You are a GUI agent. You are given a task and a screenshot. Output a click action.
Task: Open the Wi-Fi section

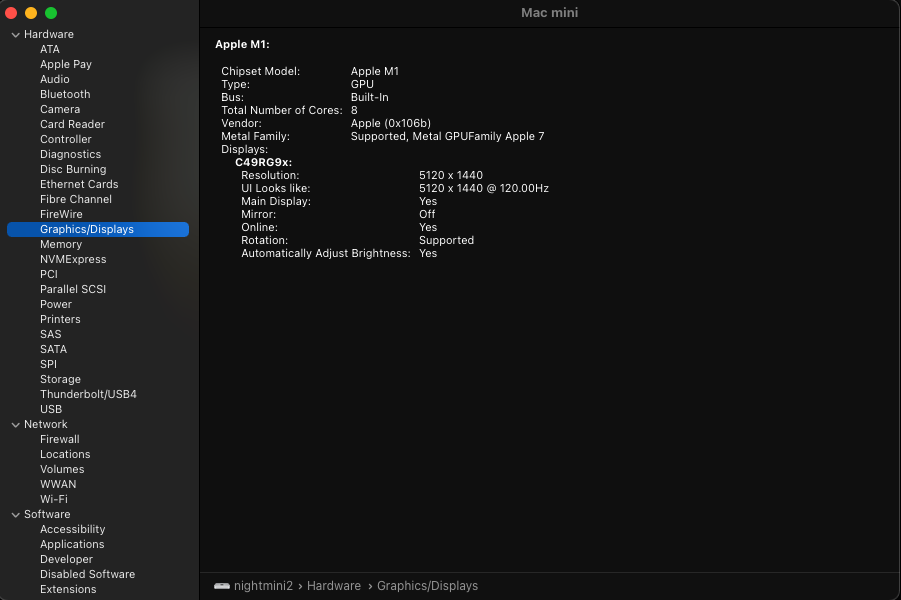coord(53,499)
